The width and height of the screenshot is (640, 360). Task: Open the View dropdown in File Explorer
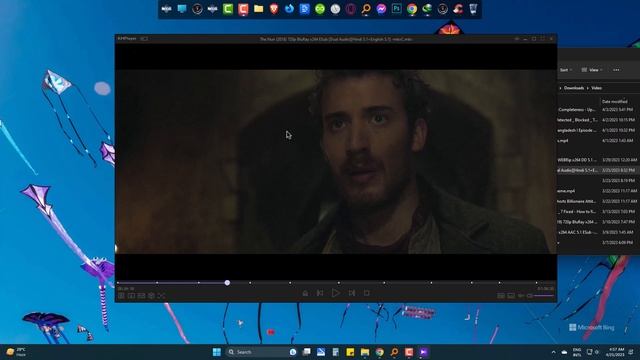[592, 70]
